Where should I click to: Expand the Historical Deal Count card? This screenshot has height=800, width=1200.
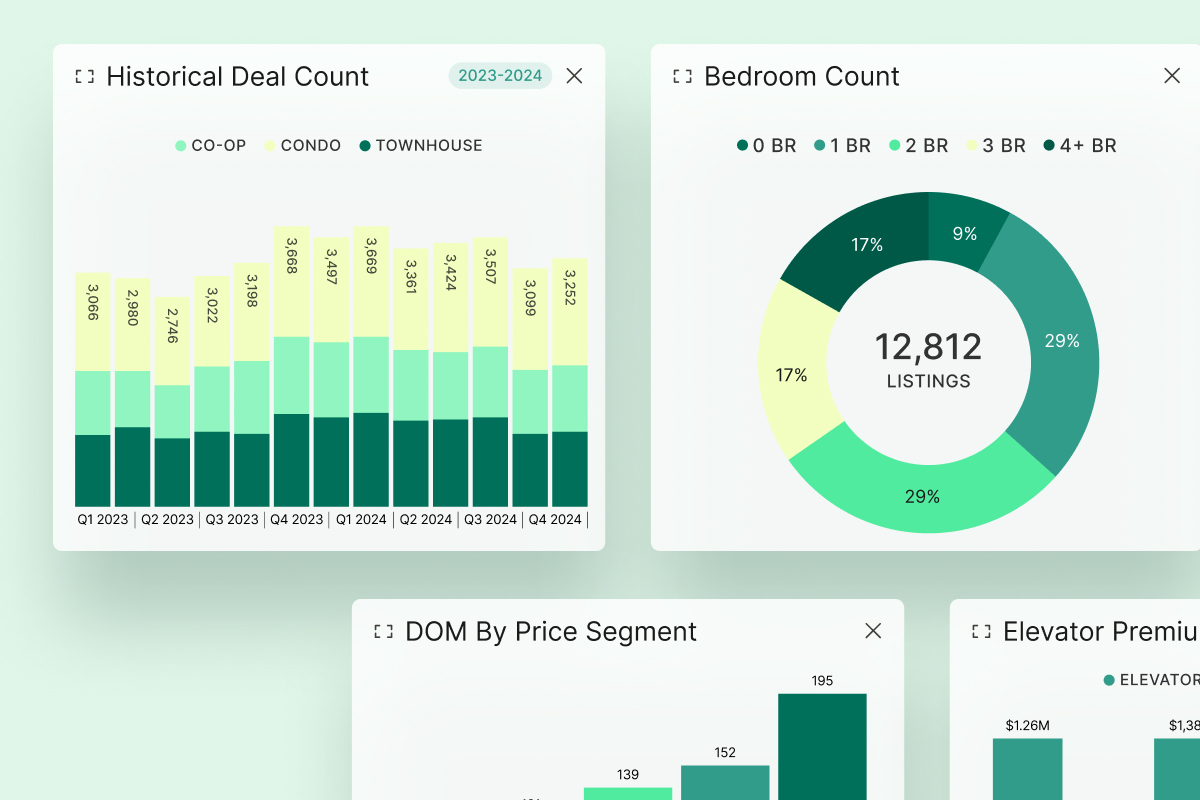tap(85, 76)
